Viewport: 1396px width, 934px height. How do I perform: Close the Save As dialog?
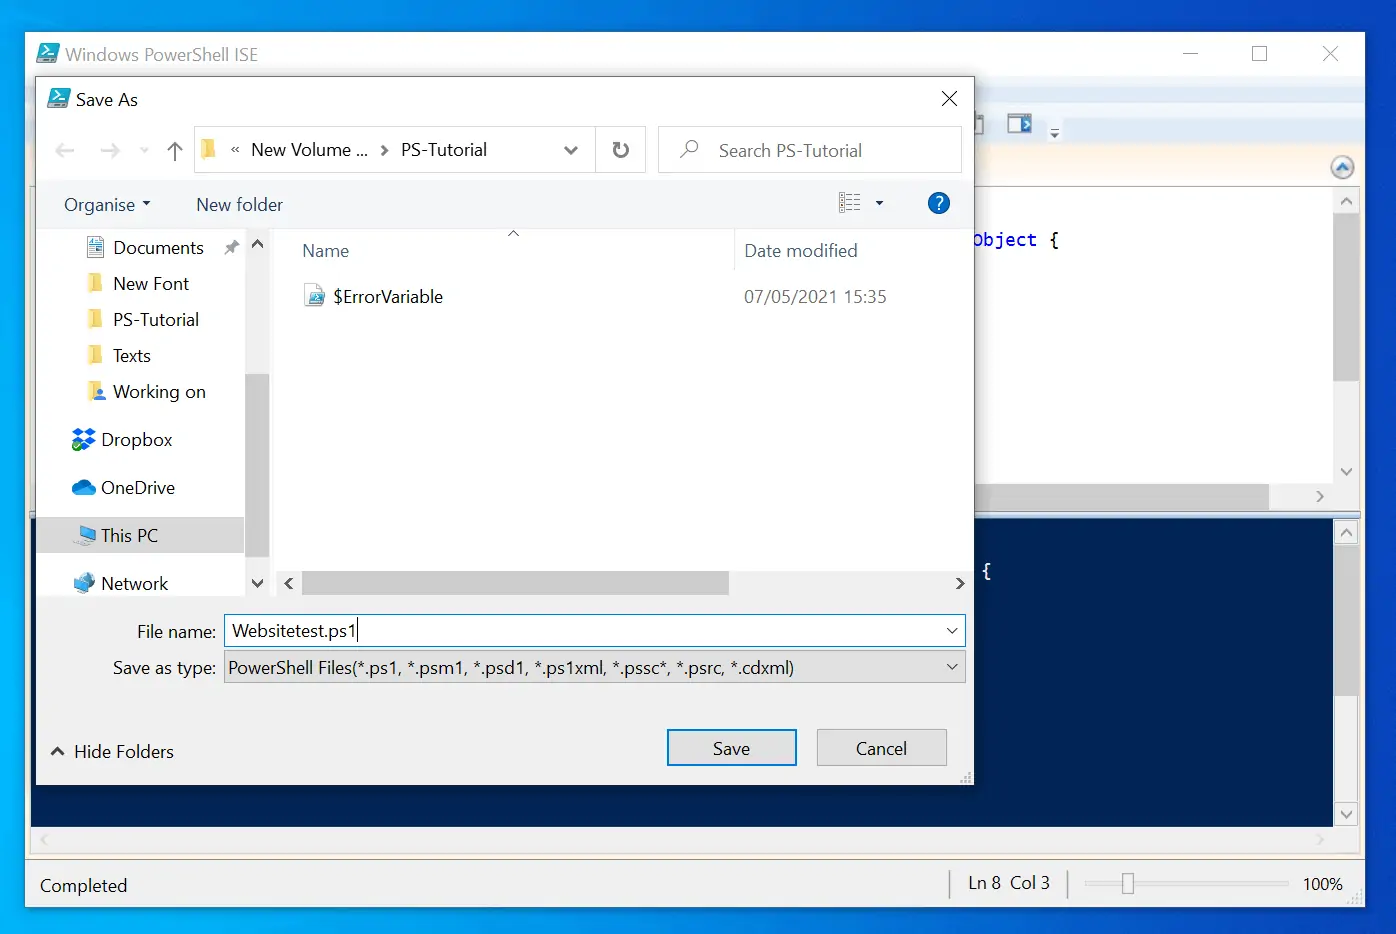[949, 98]
